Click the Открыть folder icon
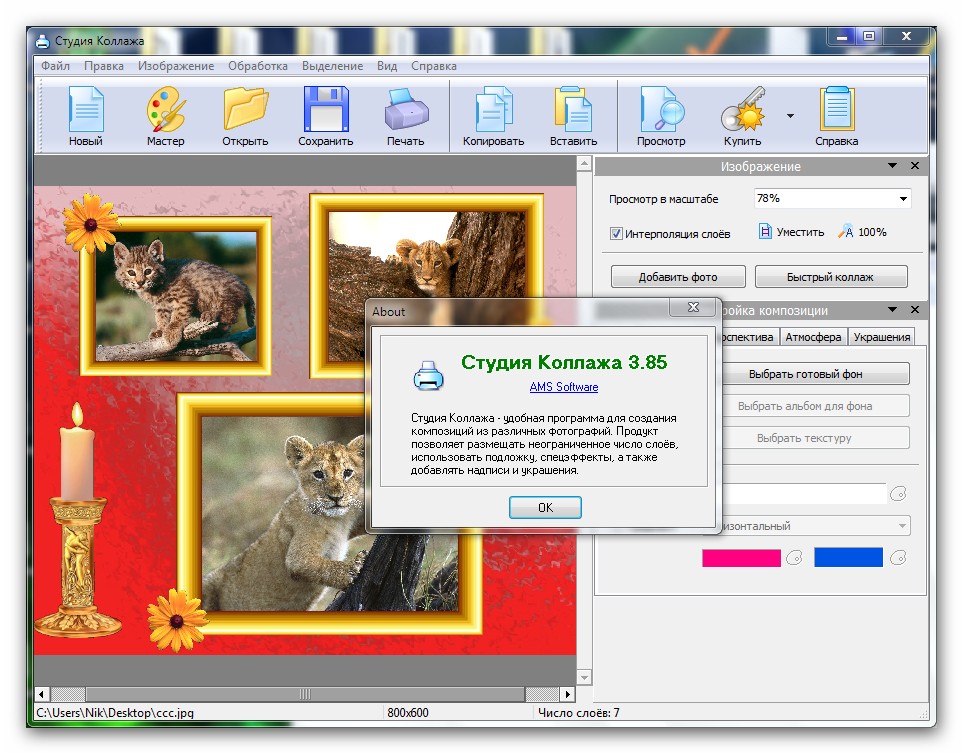The height and width of the screenshot is (754, 963). click(x=245, y=109)
